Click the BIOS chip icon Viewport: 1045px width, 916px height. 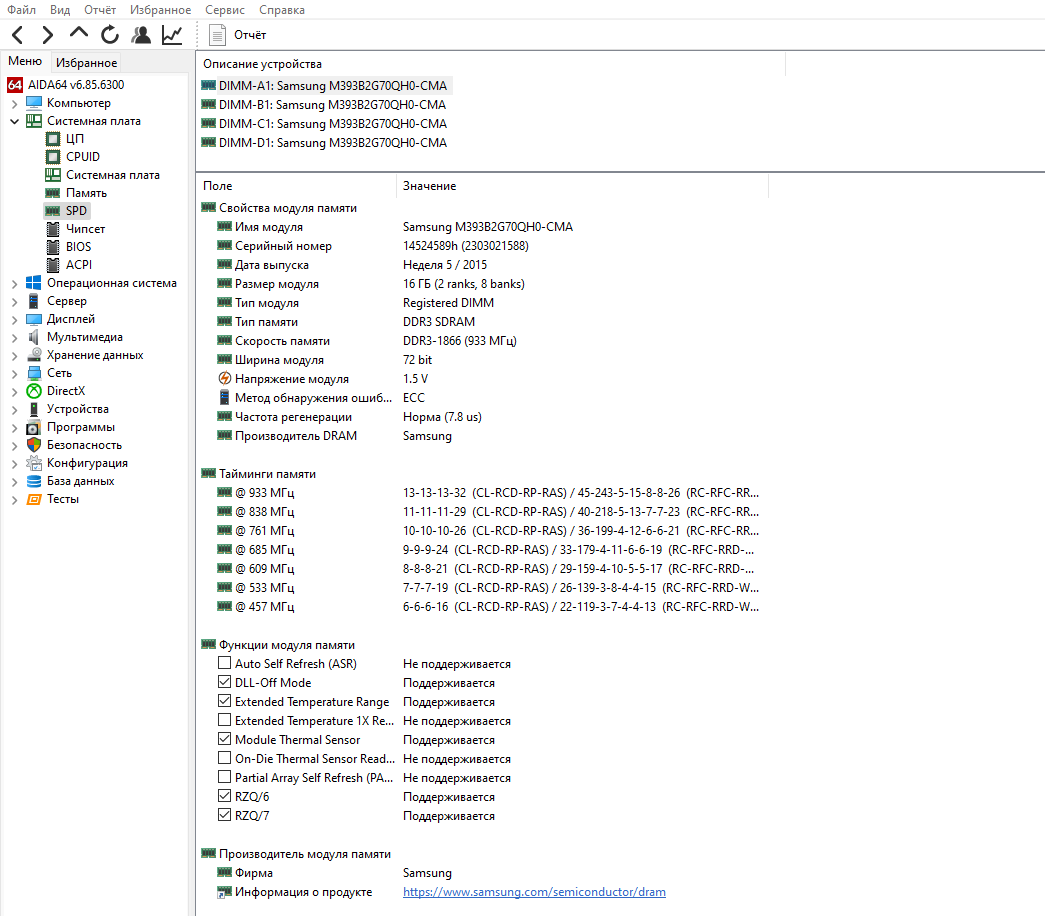(x=53, y=247)
